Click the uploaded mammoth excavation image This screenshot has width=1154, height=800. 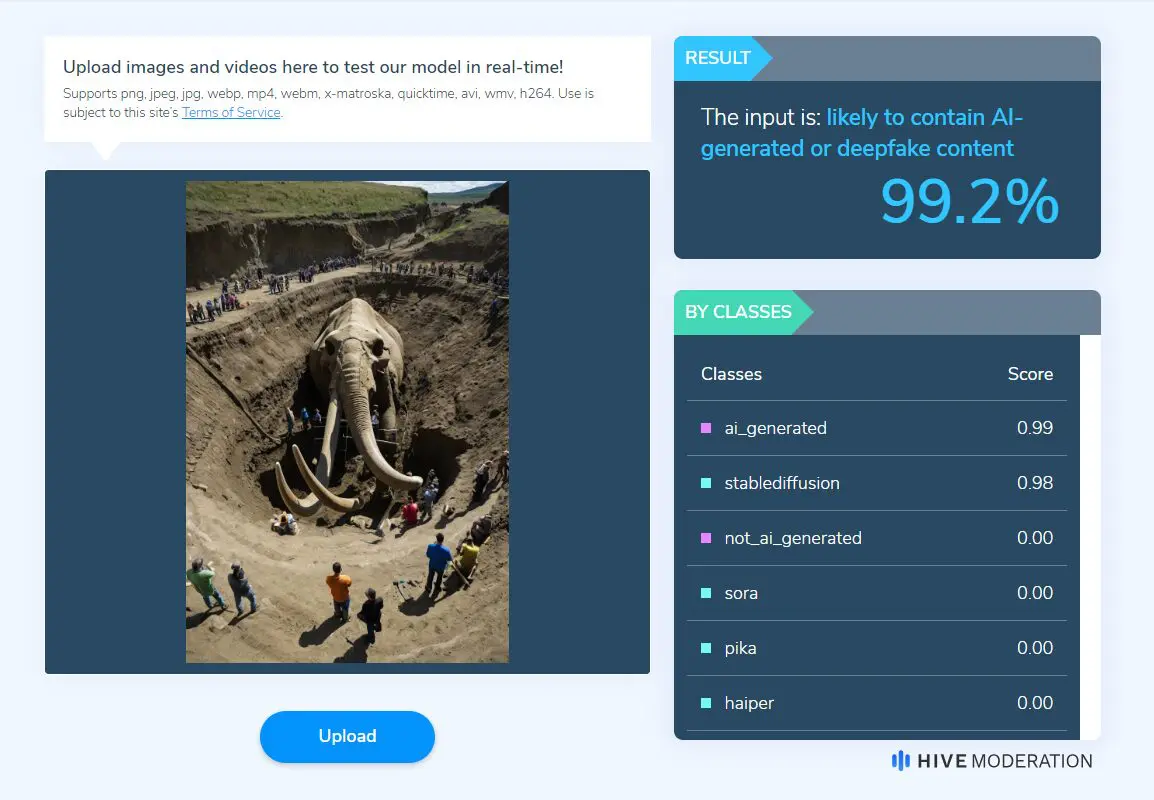click(347, 422)
